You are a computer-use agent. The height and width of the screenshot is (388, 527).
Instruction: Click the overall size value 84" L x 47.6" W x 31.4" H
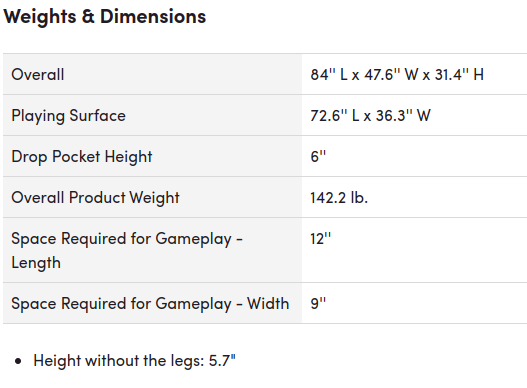397,74
